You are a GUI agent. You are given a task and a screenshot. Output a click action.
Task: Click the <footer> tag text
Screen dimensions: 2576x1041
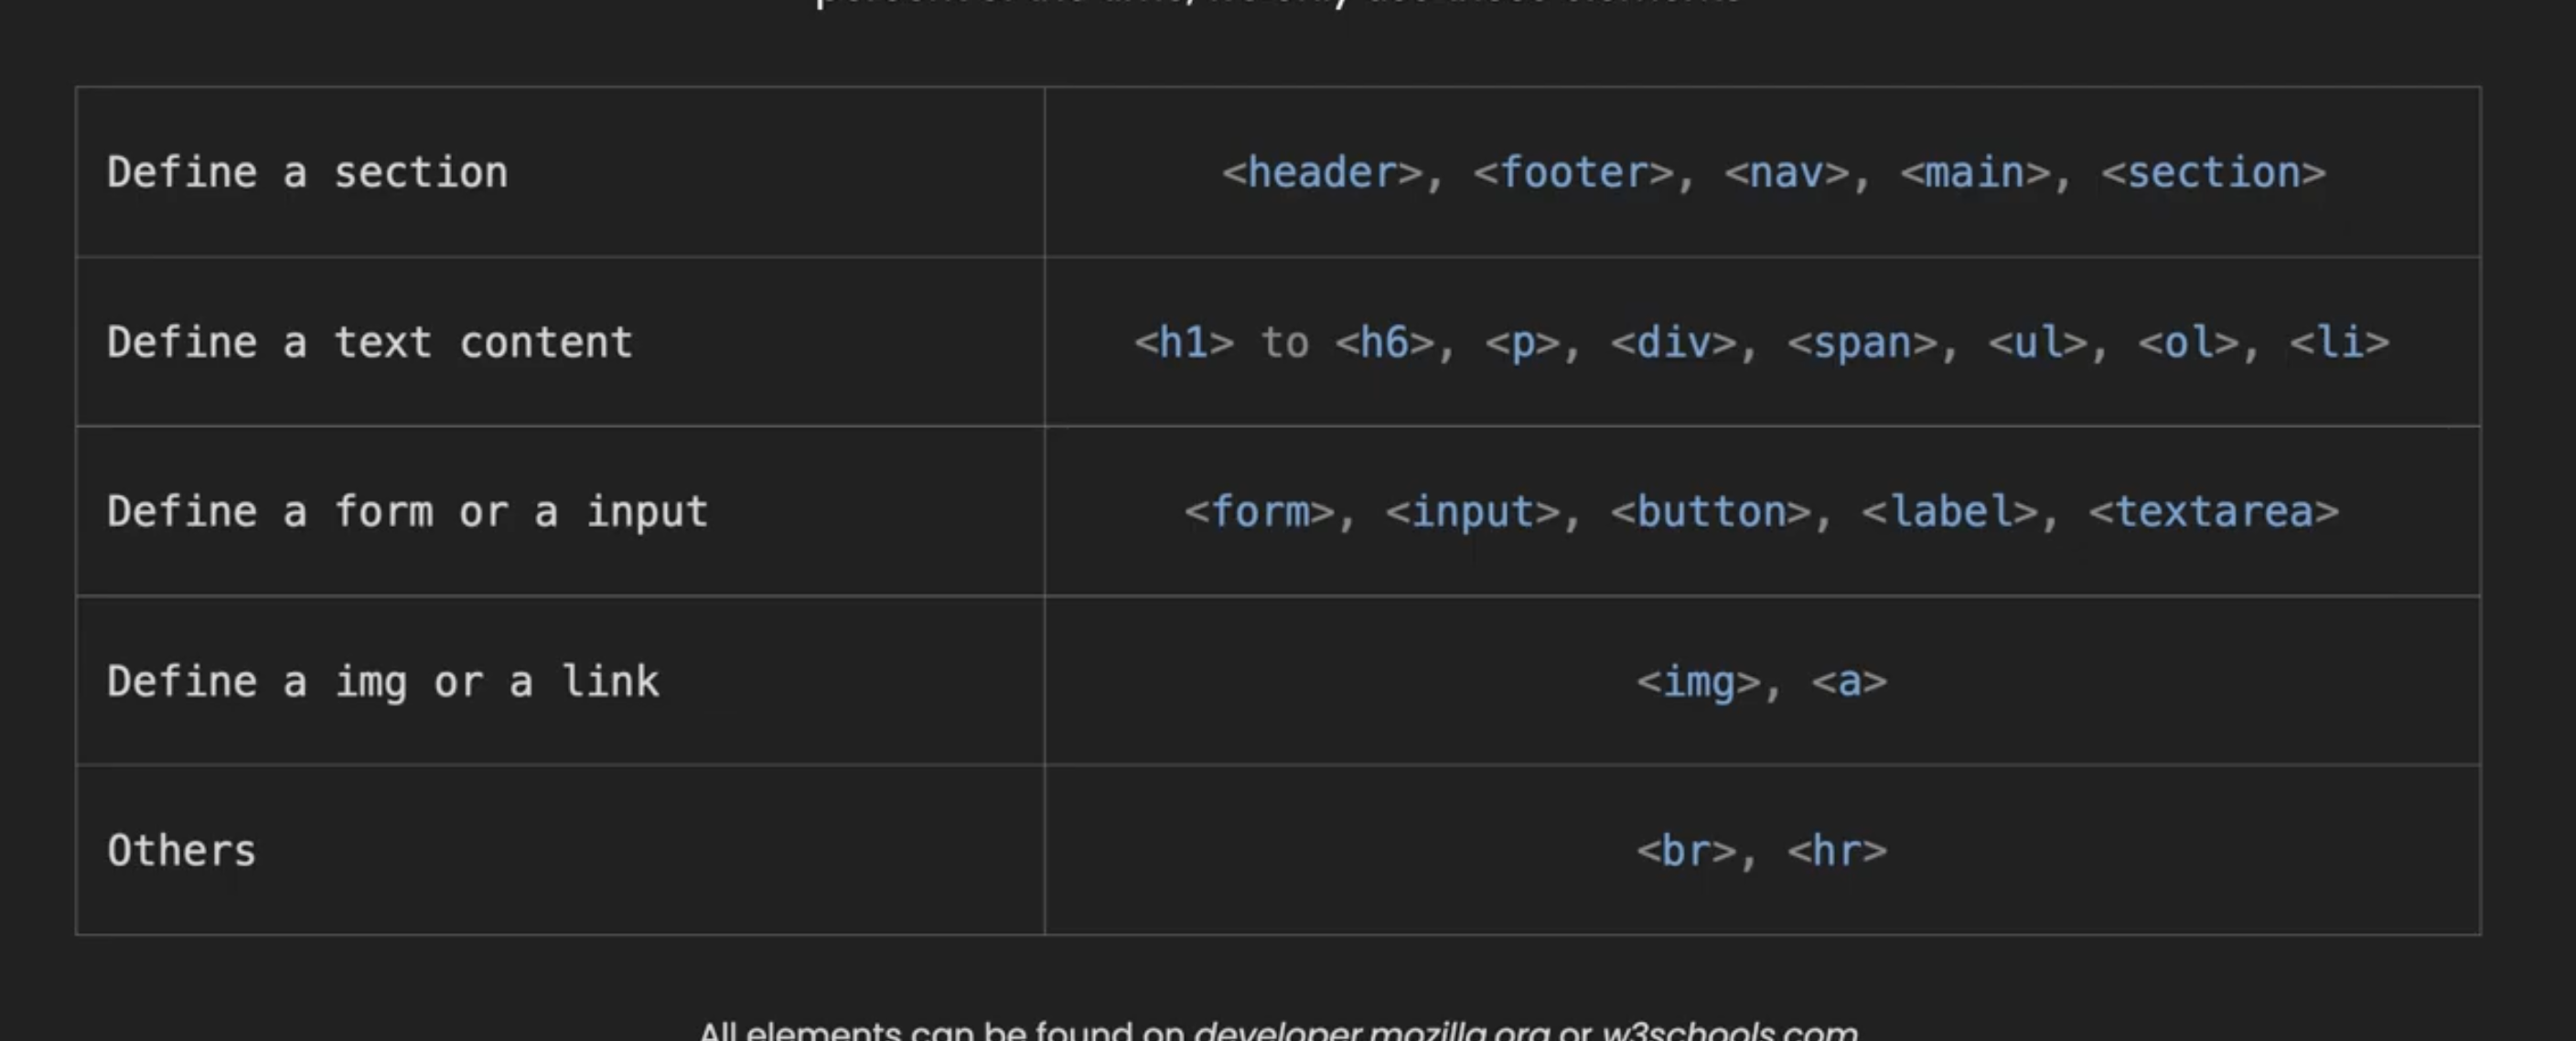click(1573, 173)
